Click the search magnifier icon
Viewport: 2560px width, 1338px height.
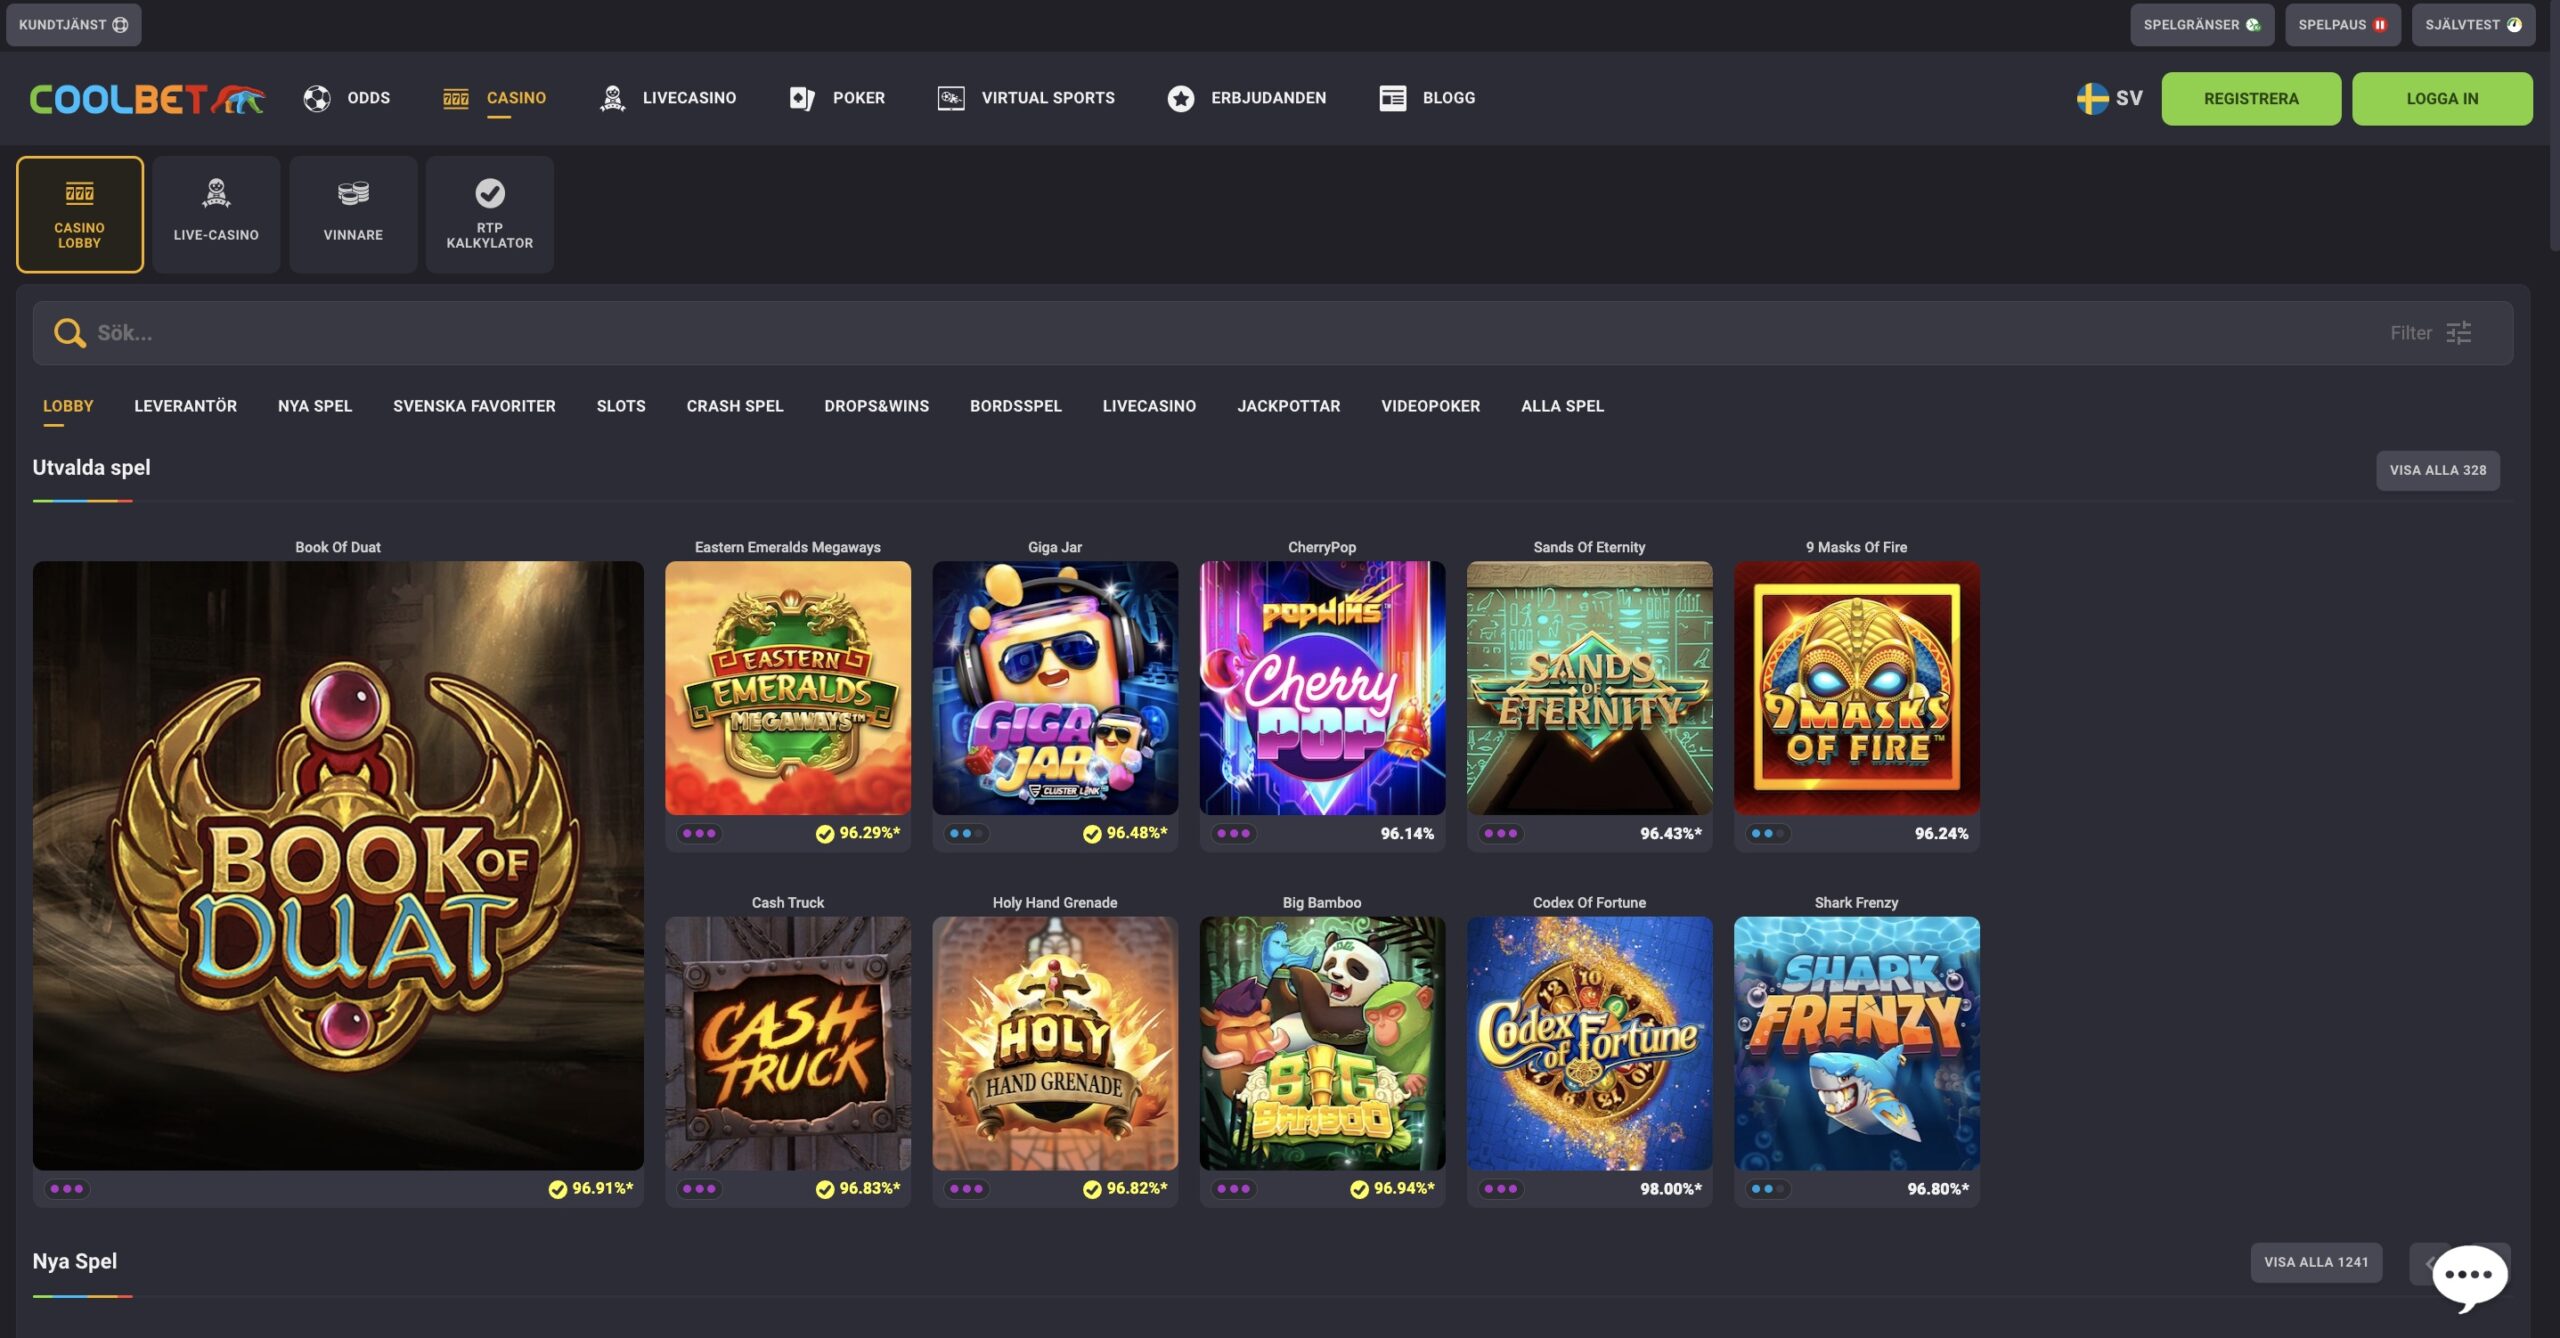pyautogui.click(x=69, y=333)
